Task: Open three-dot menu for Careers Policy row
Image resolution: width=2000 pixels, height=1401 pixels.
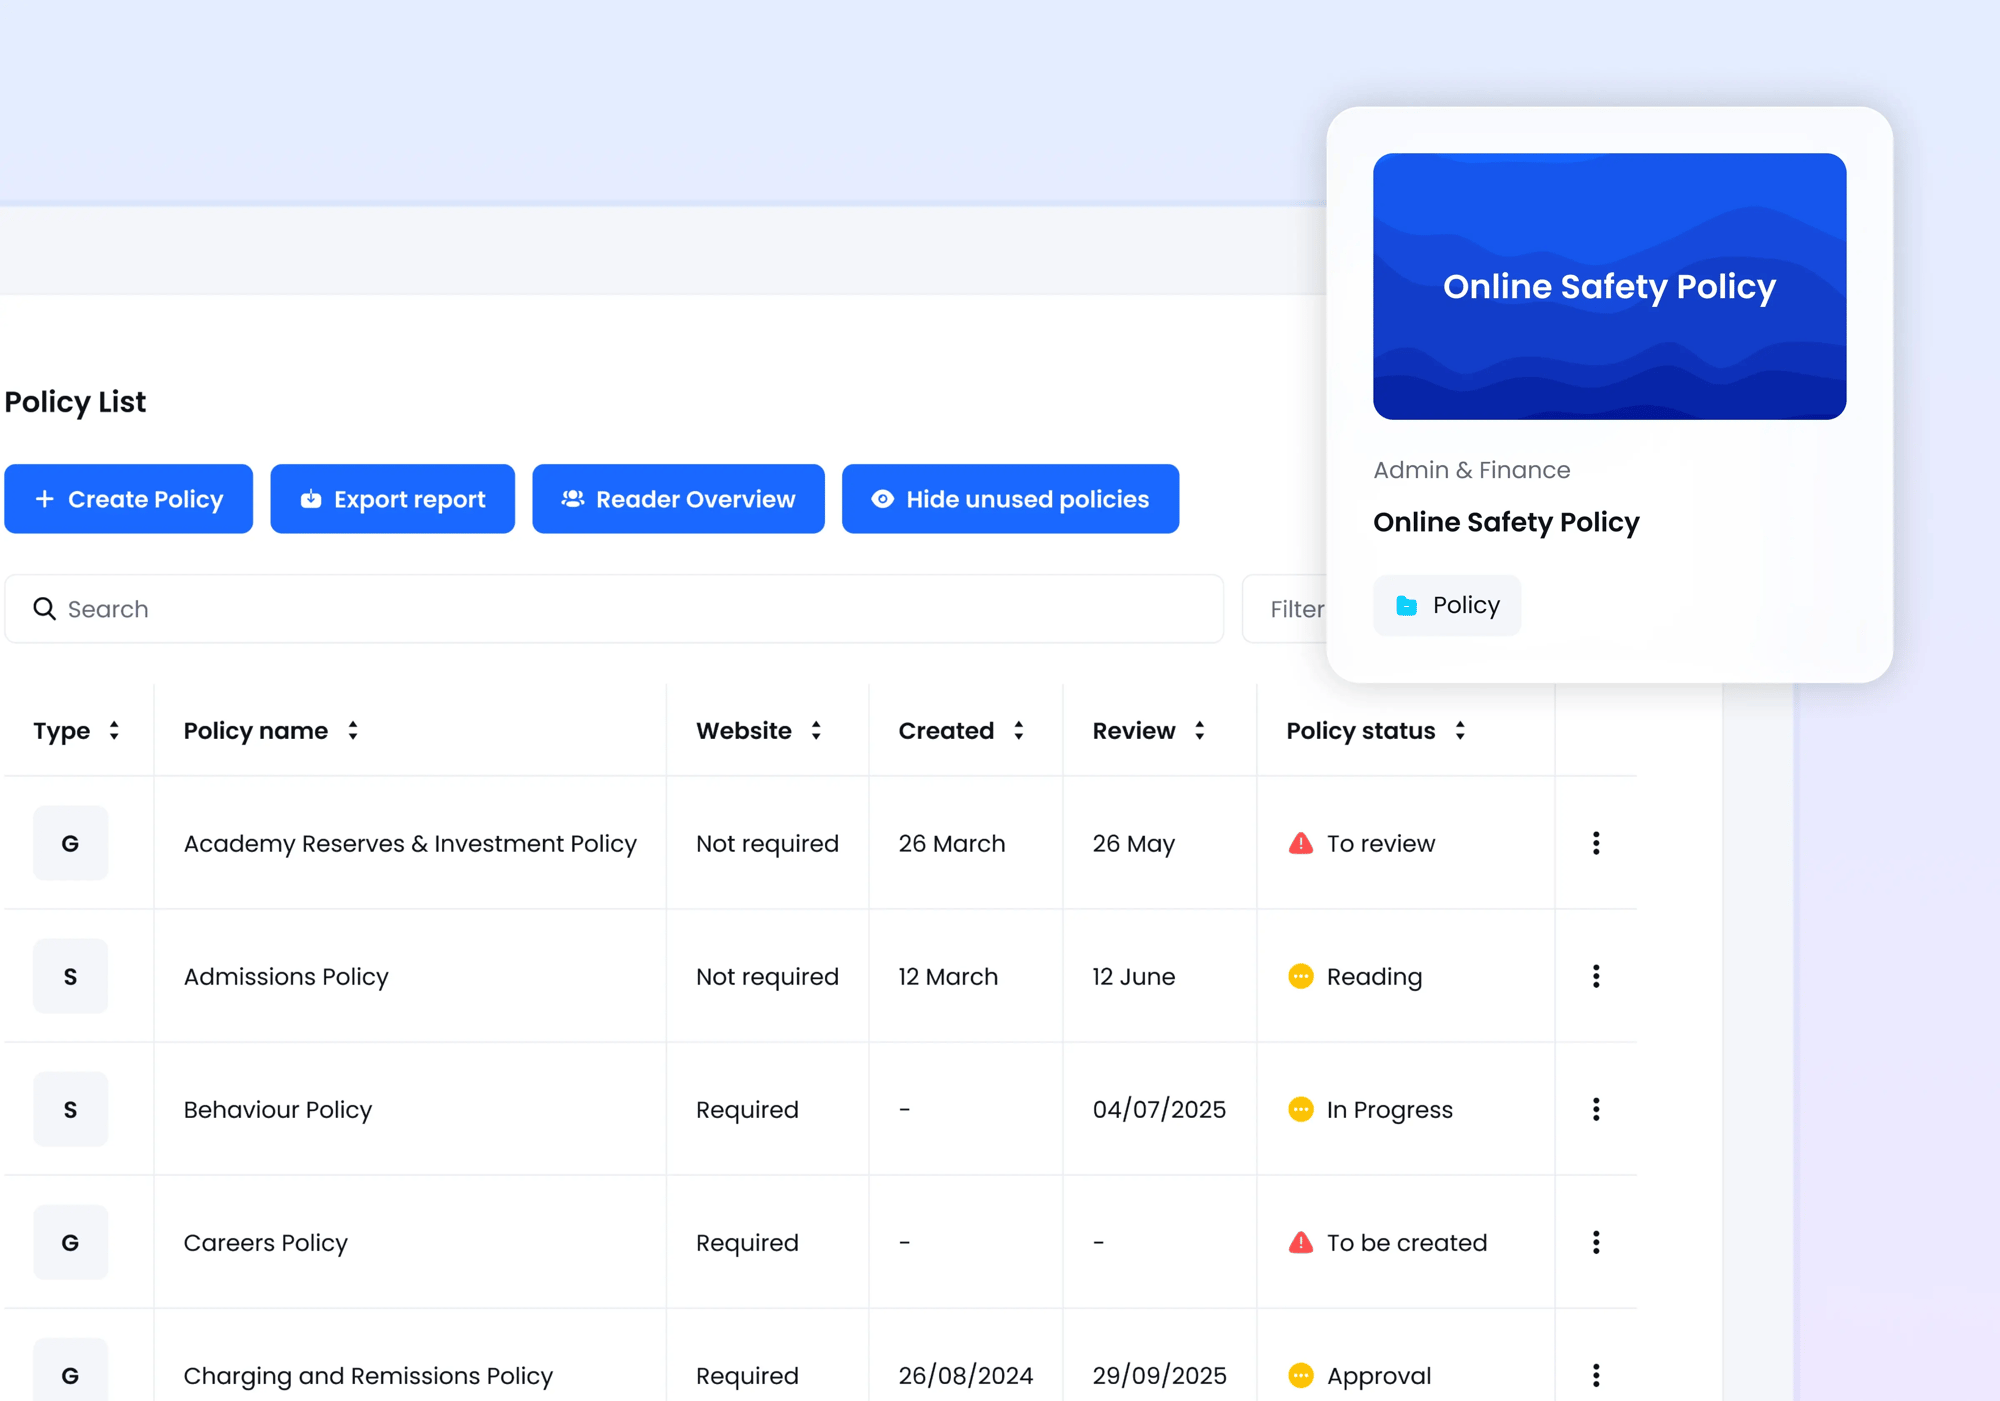Action: 1595,1242
